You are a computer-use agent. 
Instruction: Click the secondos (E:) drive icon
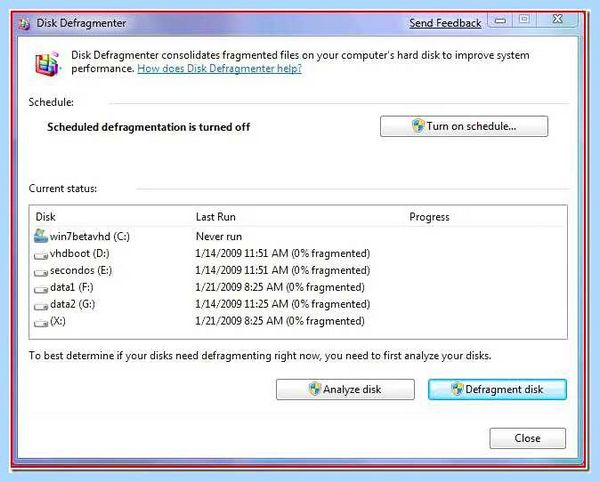pos(41,272)
